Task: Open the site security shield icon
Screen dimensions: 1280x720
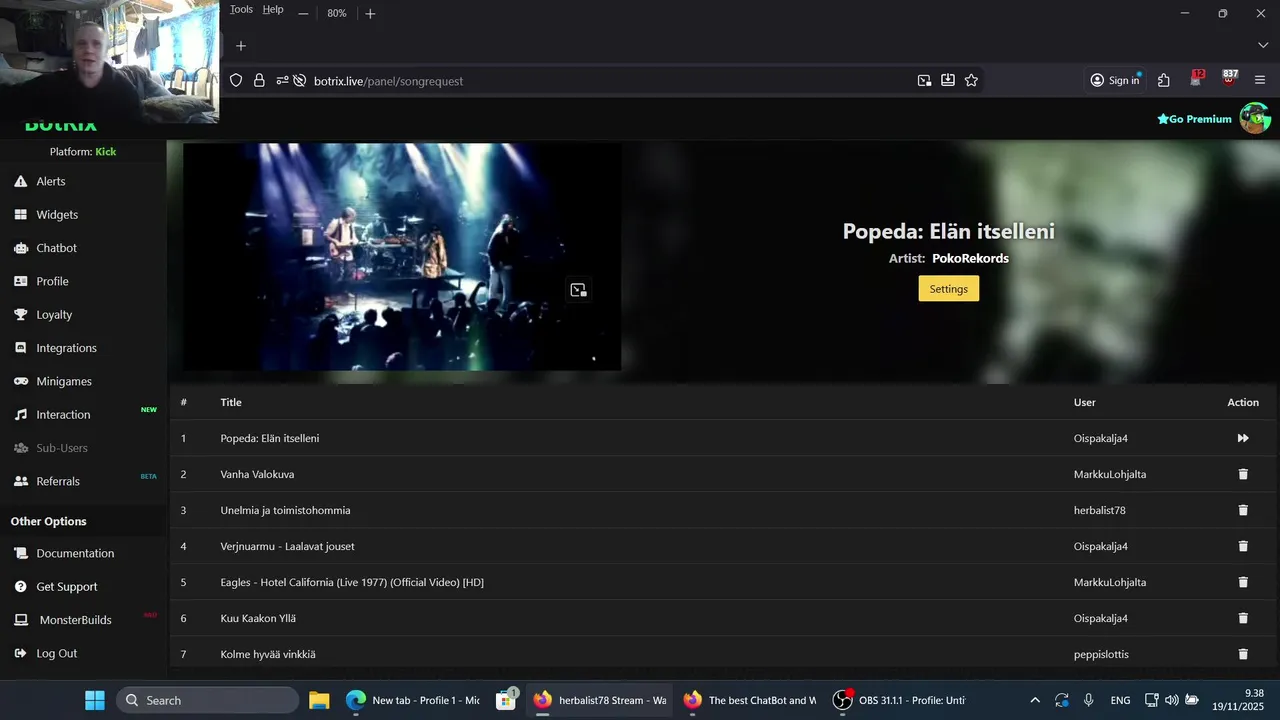Action: [236, 81]
